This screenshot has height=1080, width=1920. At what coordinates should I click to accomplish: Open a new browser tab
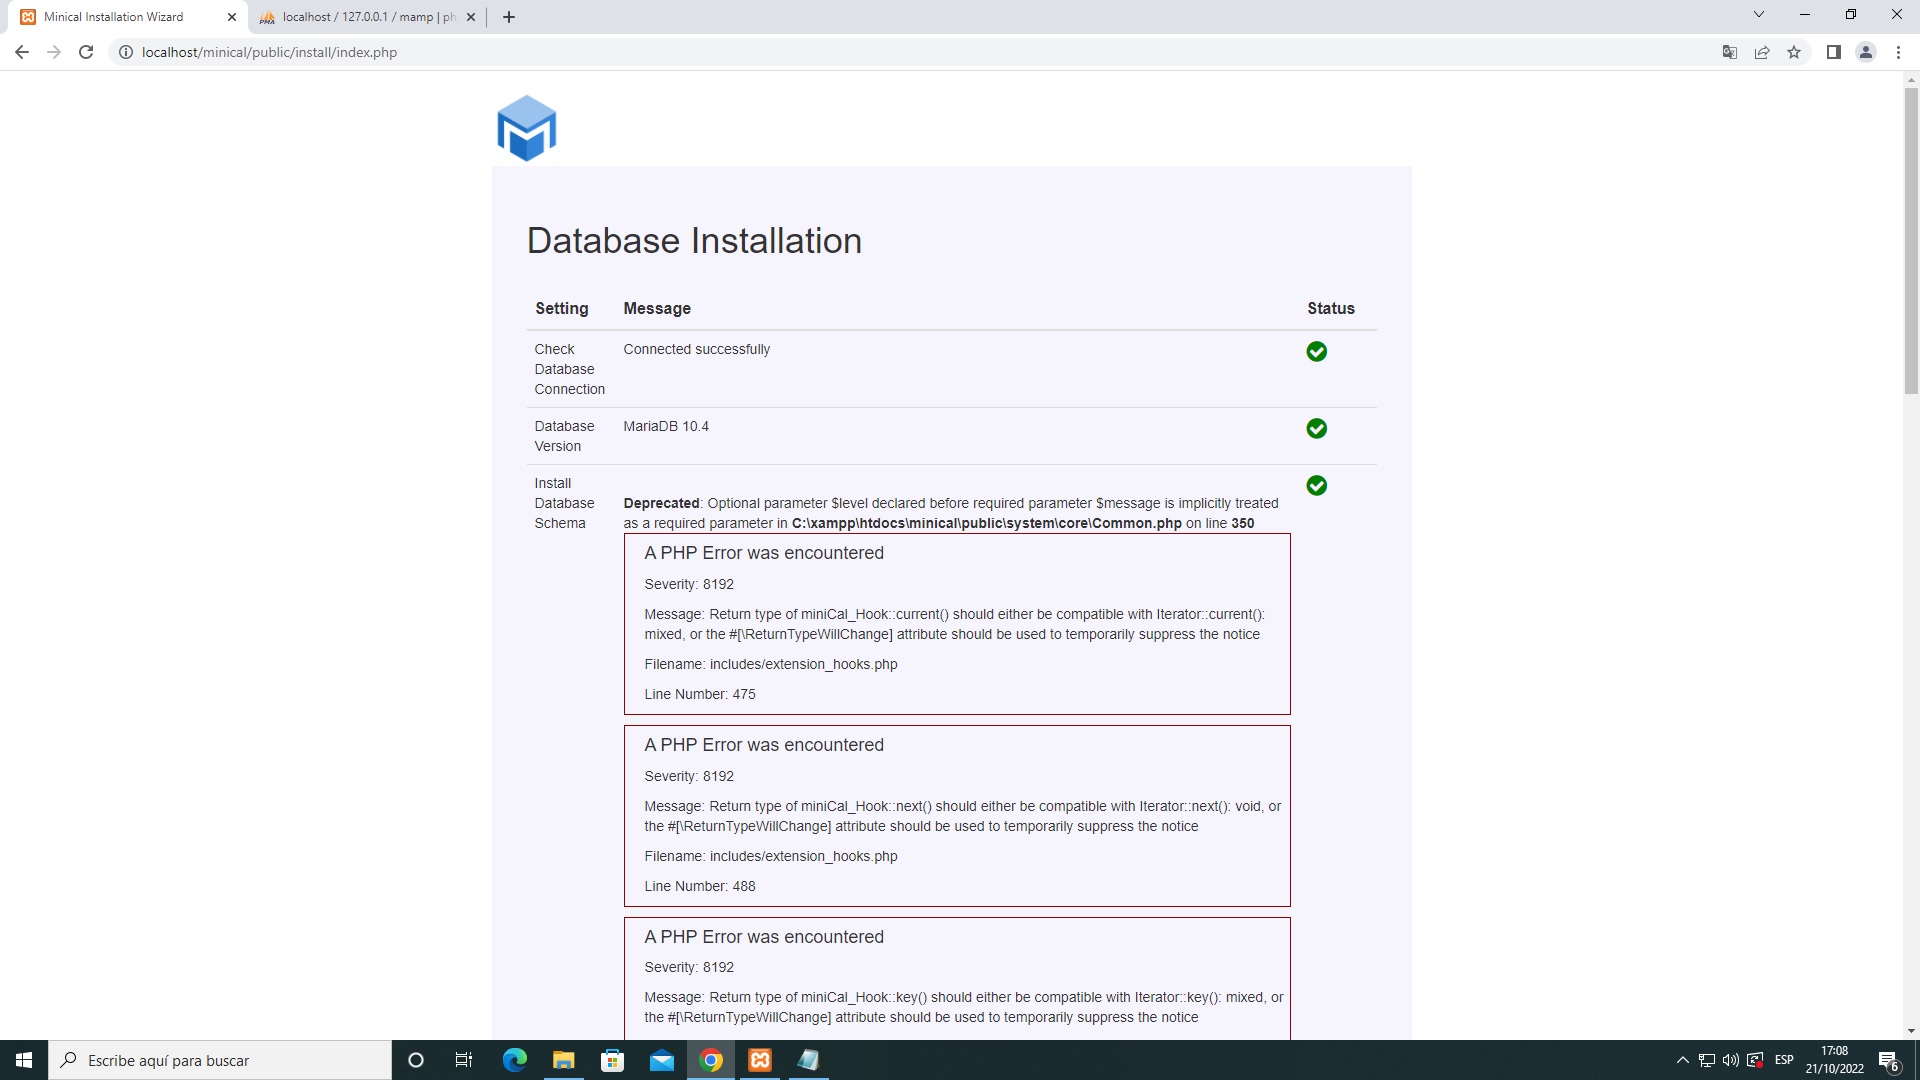click(509, 17)
